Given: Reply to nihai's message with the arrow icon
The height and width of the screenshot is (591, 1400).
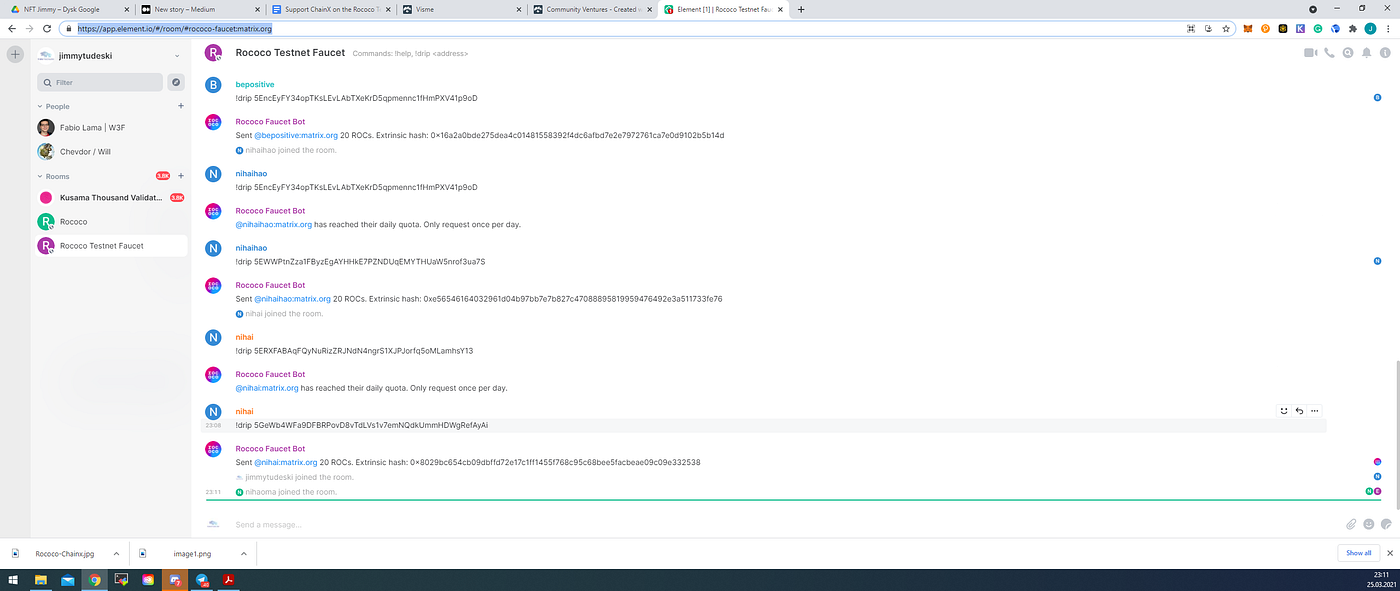Looking at the screenshot, I should click(x=1299, y=411).
